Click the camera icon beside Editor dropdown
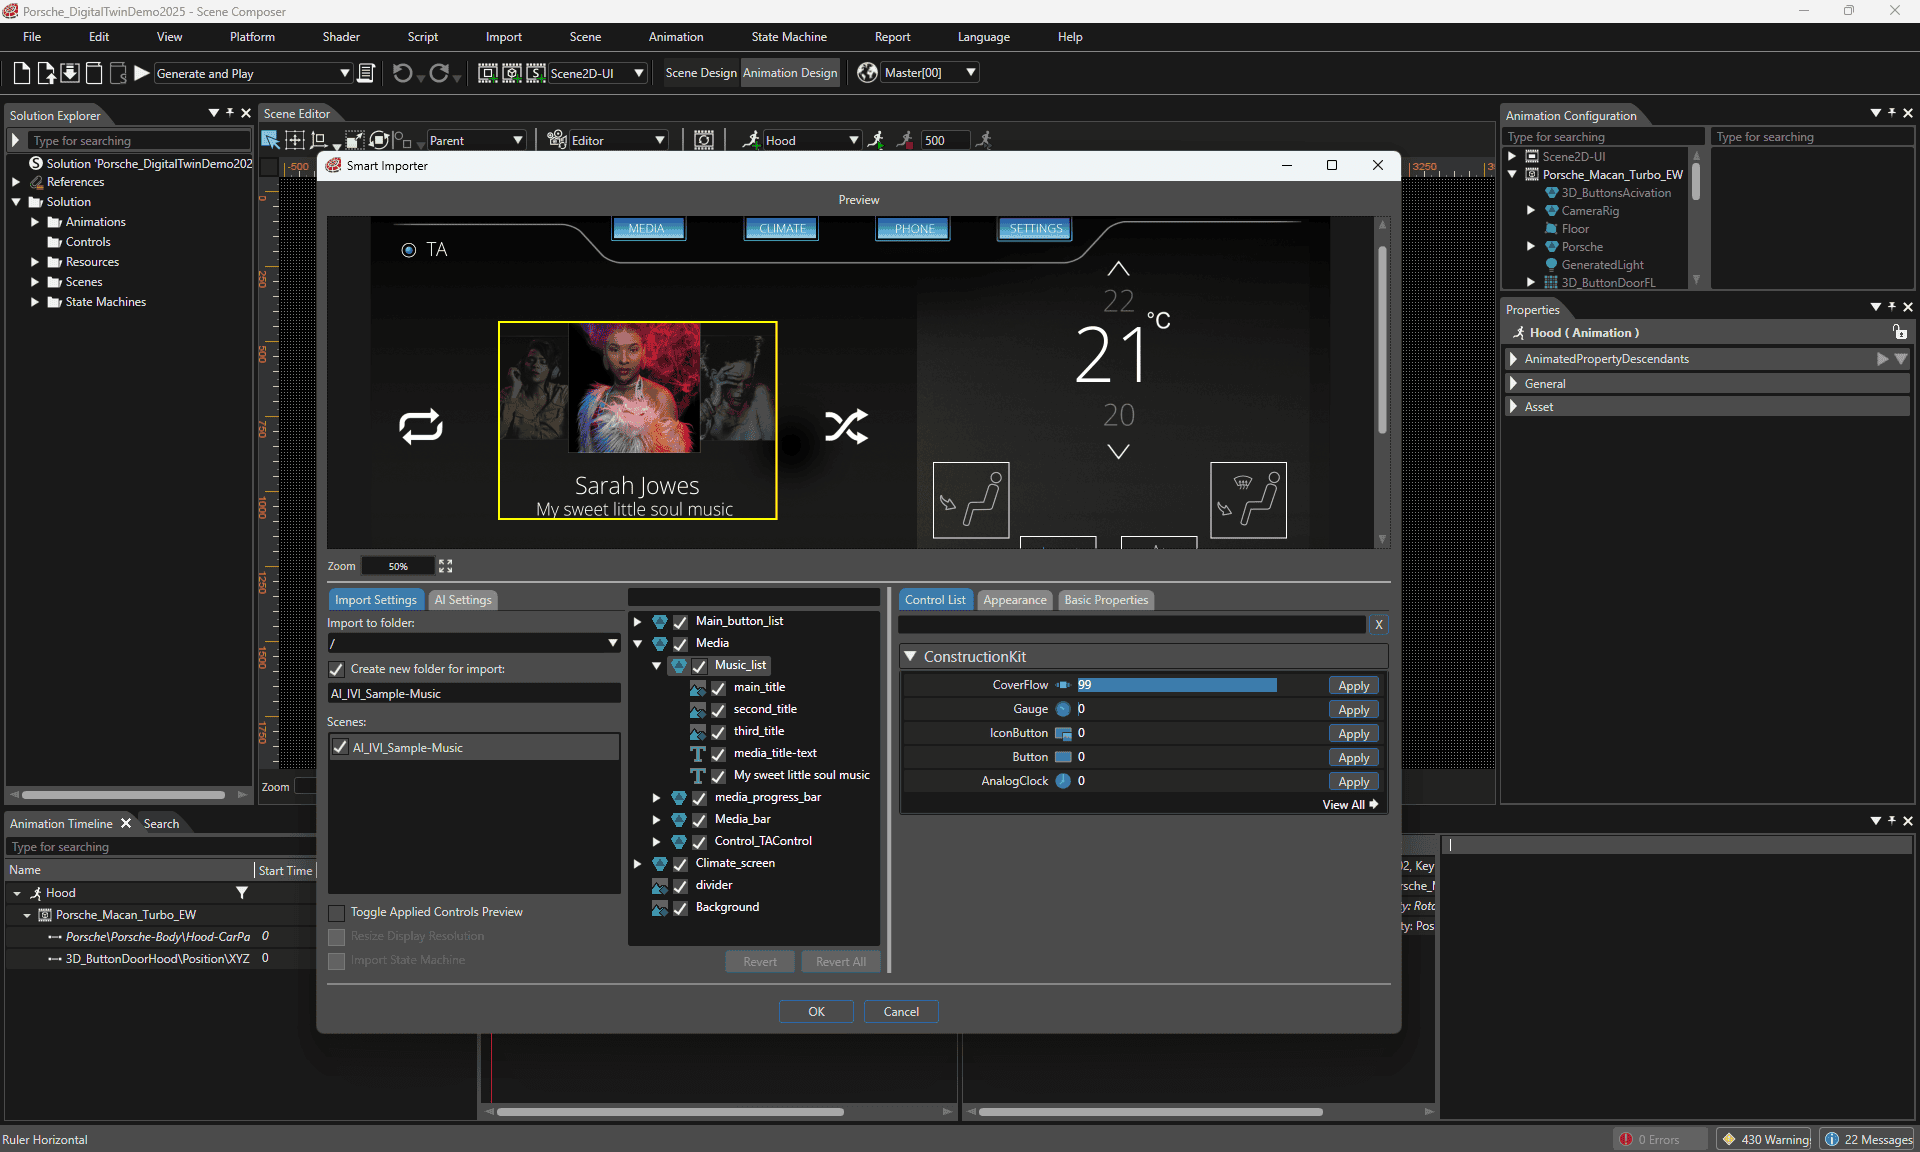1920x1152 pixels. tap(557, 140)
